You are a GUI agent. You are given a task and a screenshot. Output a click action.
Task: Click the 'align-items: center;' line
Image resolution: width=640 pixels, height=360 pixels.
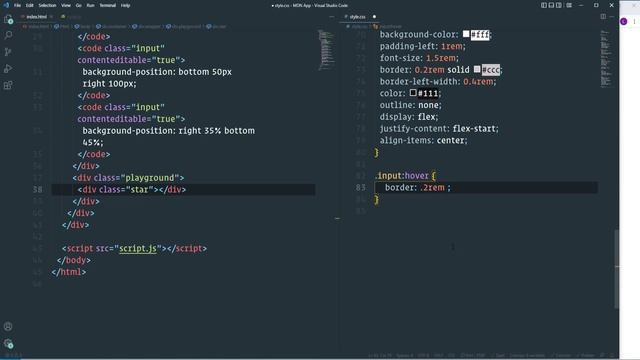point(424,141)
